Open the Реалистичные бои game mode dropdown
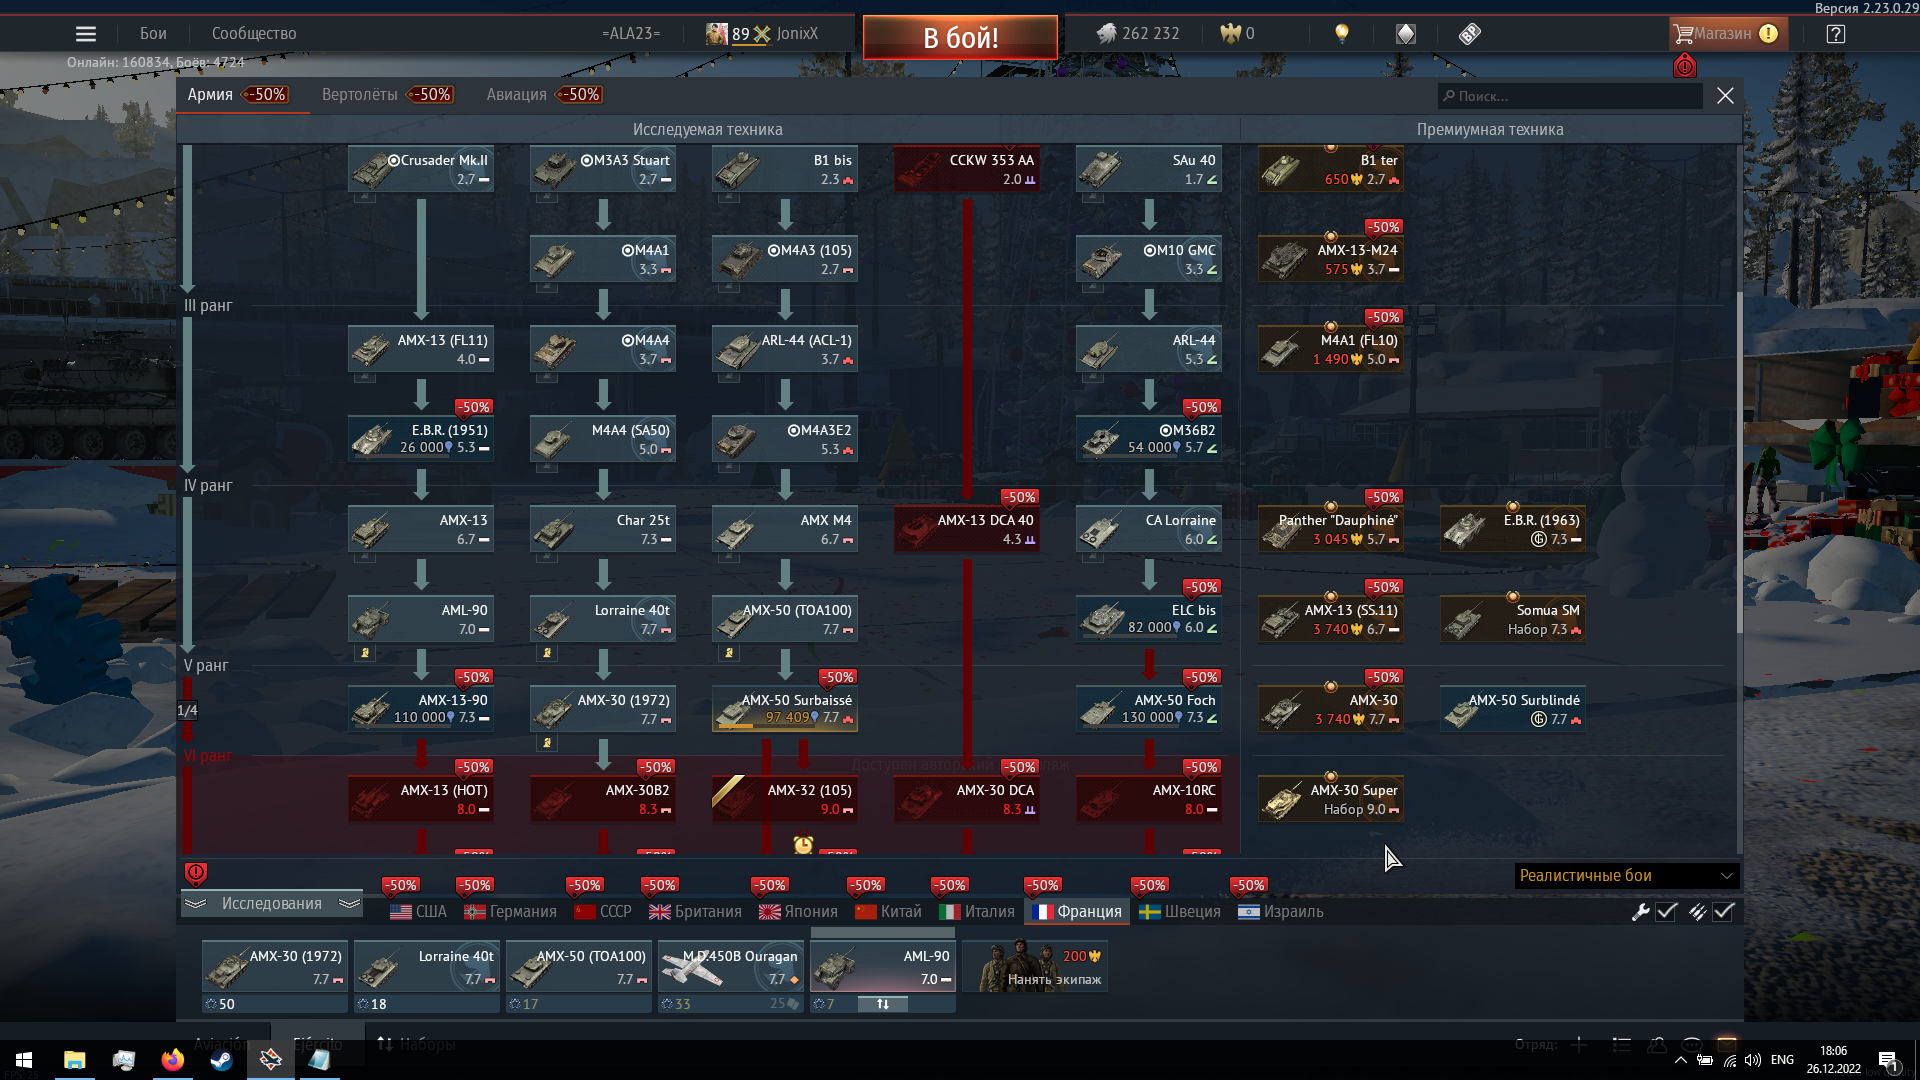The width and height of the screenshot is (1920, 1080). click(x=1626, y=876)
